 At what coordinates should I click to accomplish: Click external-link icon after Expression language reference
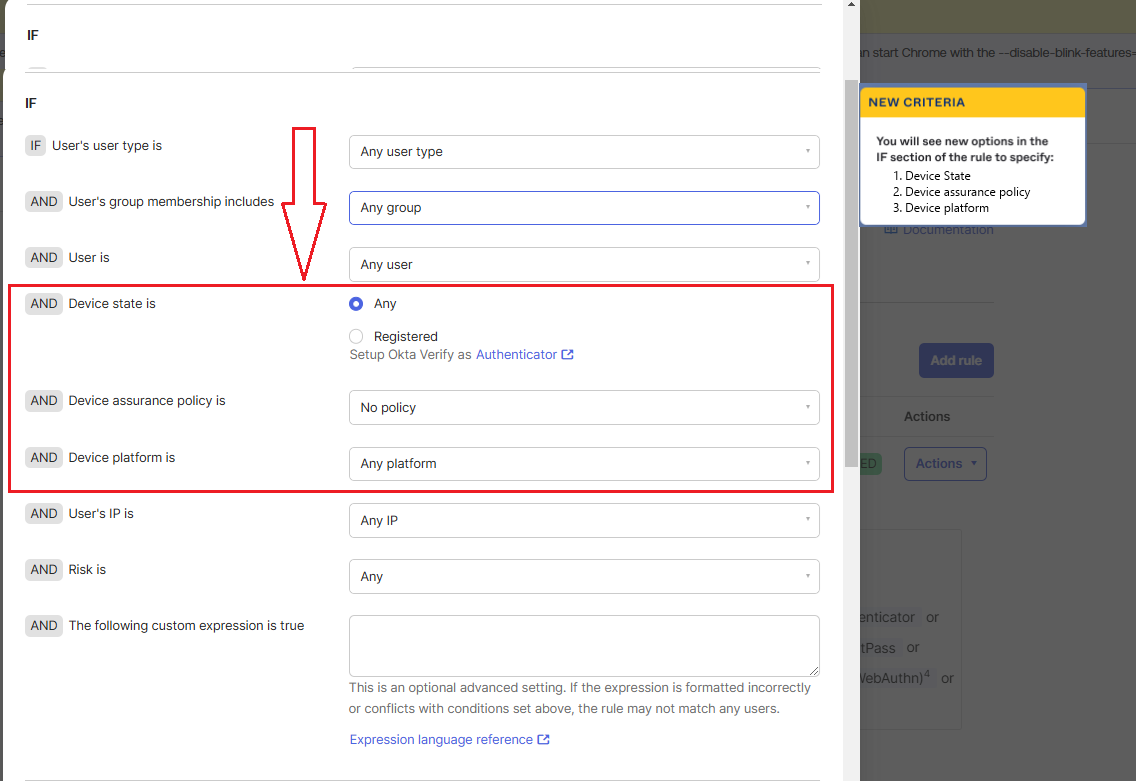pyautogui.click(x=544, y=740)
